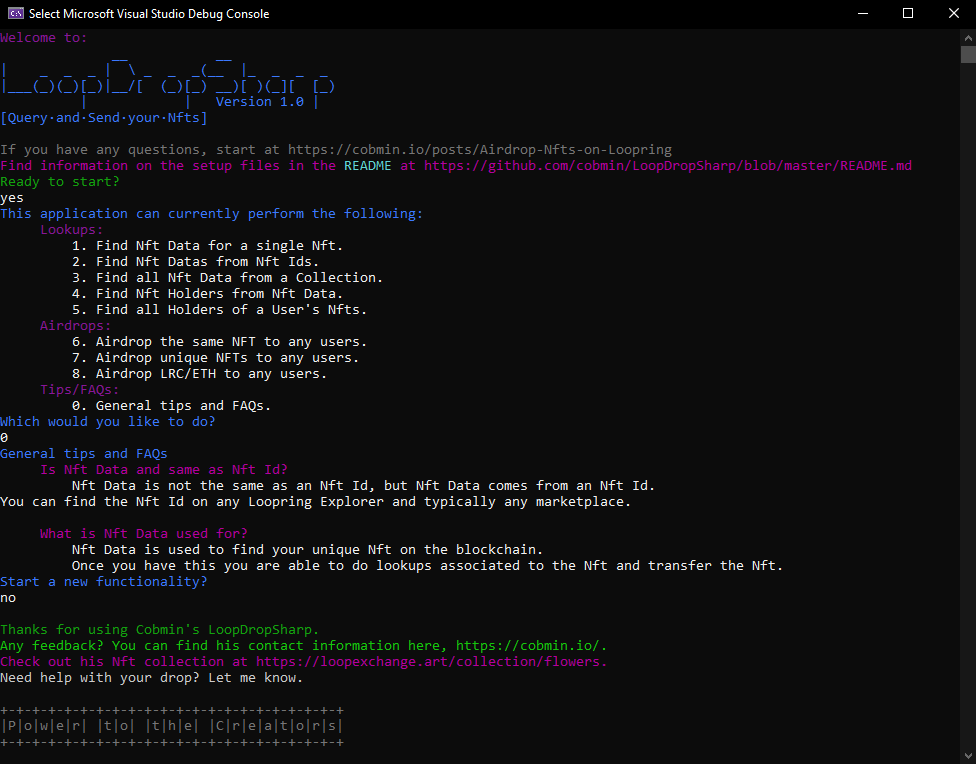976x764 pixels.
Task: Click 'Which would you like to do?' prompt
Action: point(108,422)
